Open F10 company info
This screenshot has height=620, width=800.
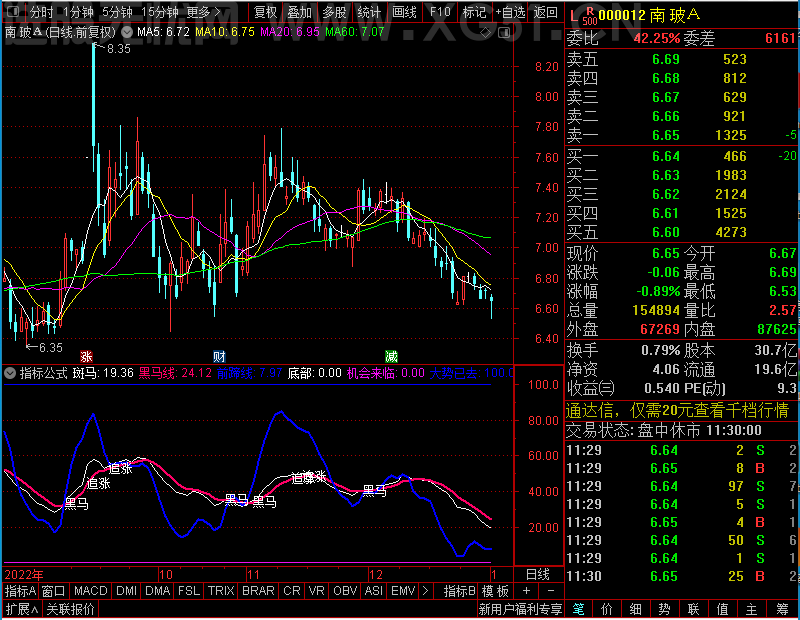[440, 12]
